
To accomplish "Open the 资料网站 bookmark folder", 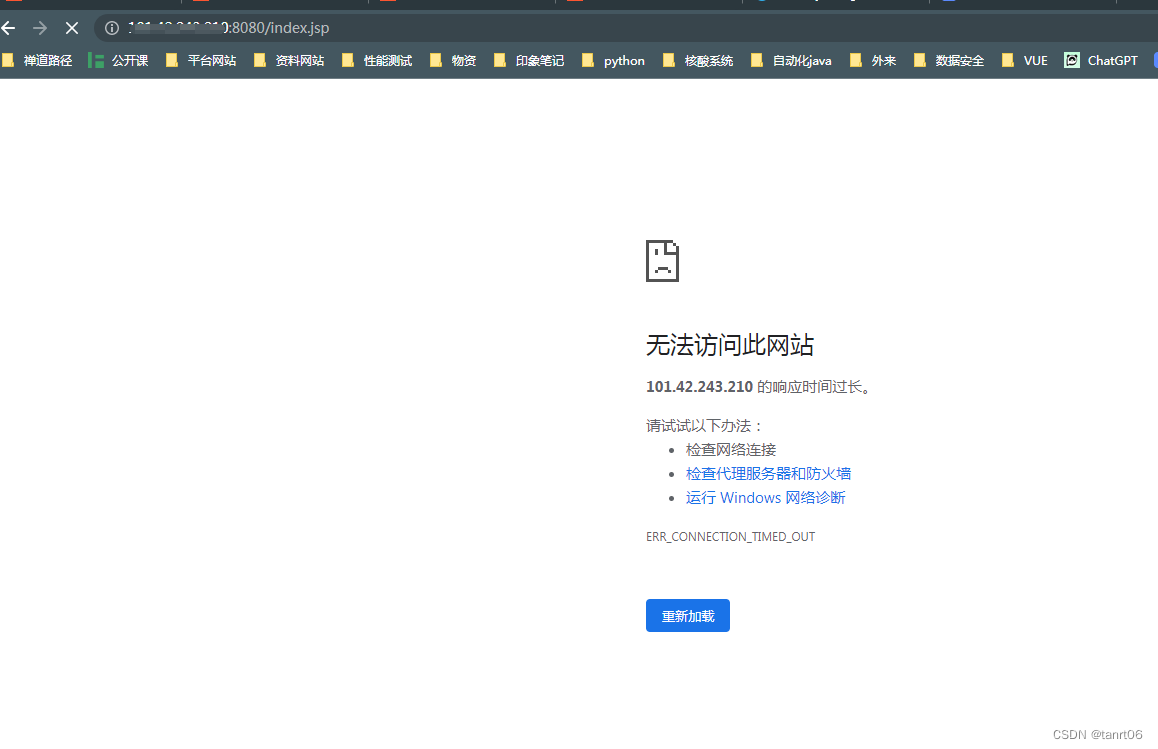I will (x=289, y=61).
